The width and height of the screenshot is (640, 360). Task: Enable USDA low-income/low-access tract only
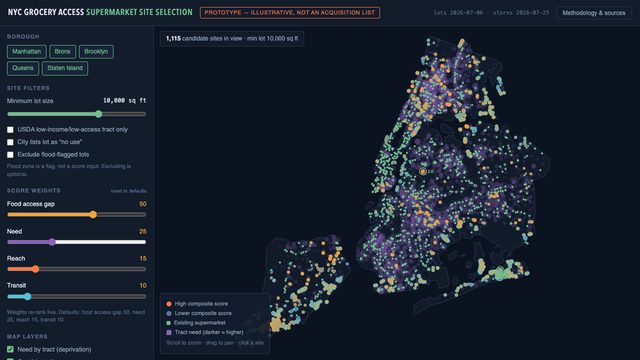pyautogui.click(x=10, y=130)
